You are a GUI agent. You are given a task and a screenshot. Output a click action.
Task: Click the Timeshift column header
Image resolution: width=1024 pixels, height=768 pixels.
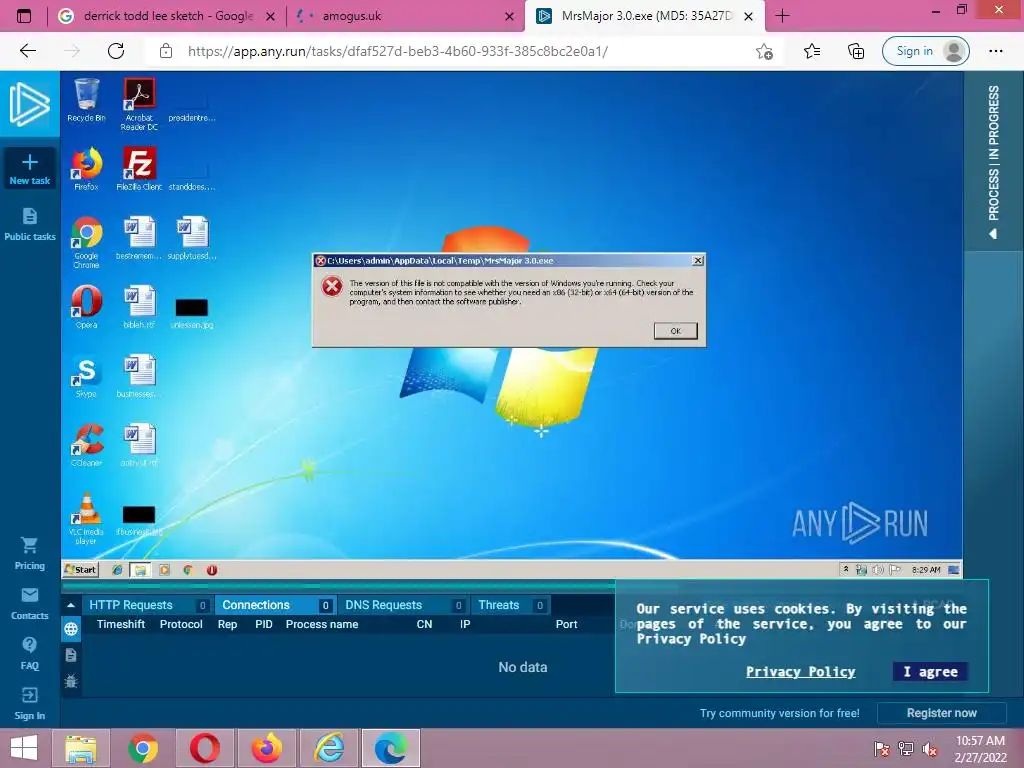tap(121, 624)
